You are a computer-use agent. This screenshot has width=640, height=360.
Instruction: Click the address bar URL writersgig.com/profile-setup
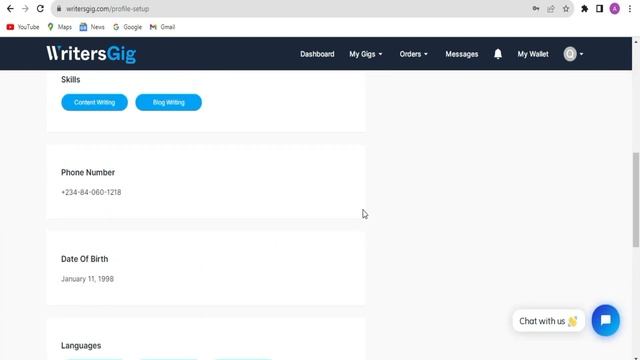(107, 9)
